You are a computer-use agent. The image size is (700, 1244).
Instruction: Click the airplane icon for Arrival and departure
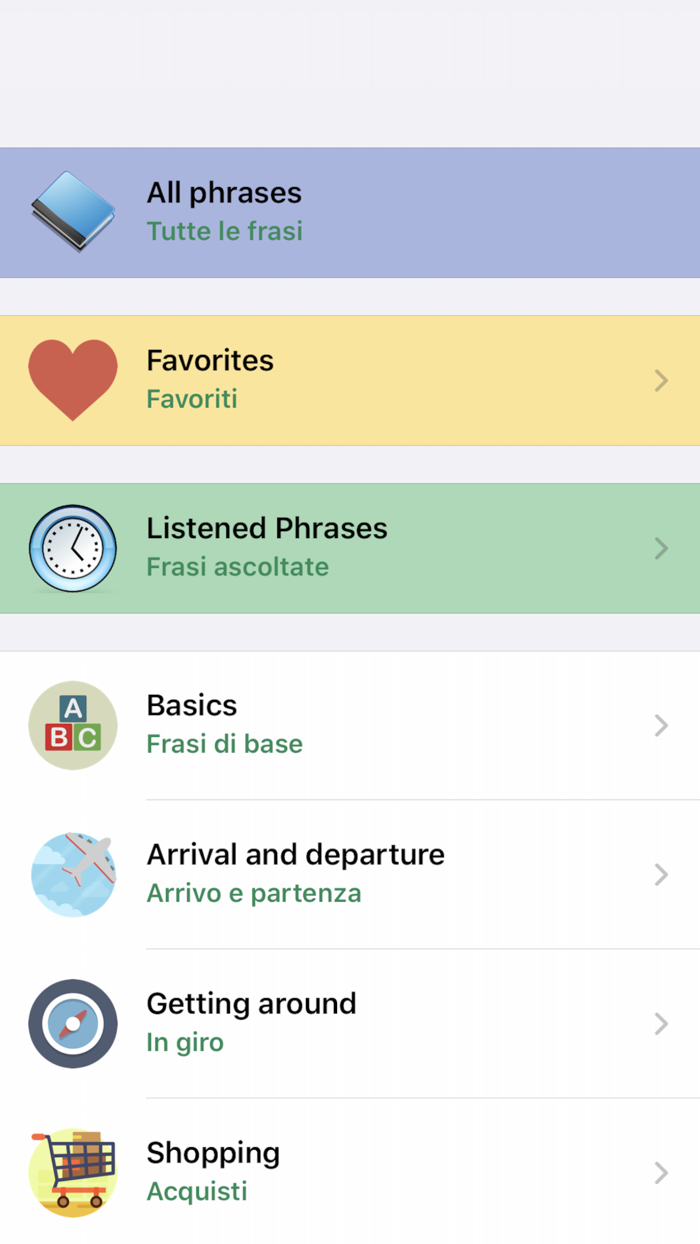click(x=72, y=873)
